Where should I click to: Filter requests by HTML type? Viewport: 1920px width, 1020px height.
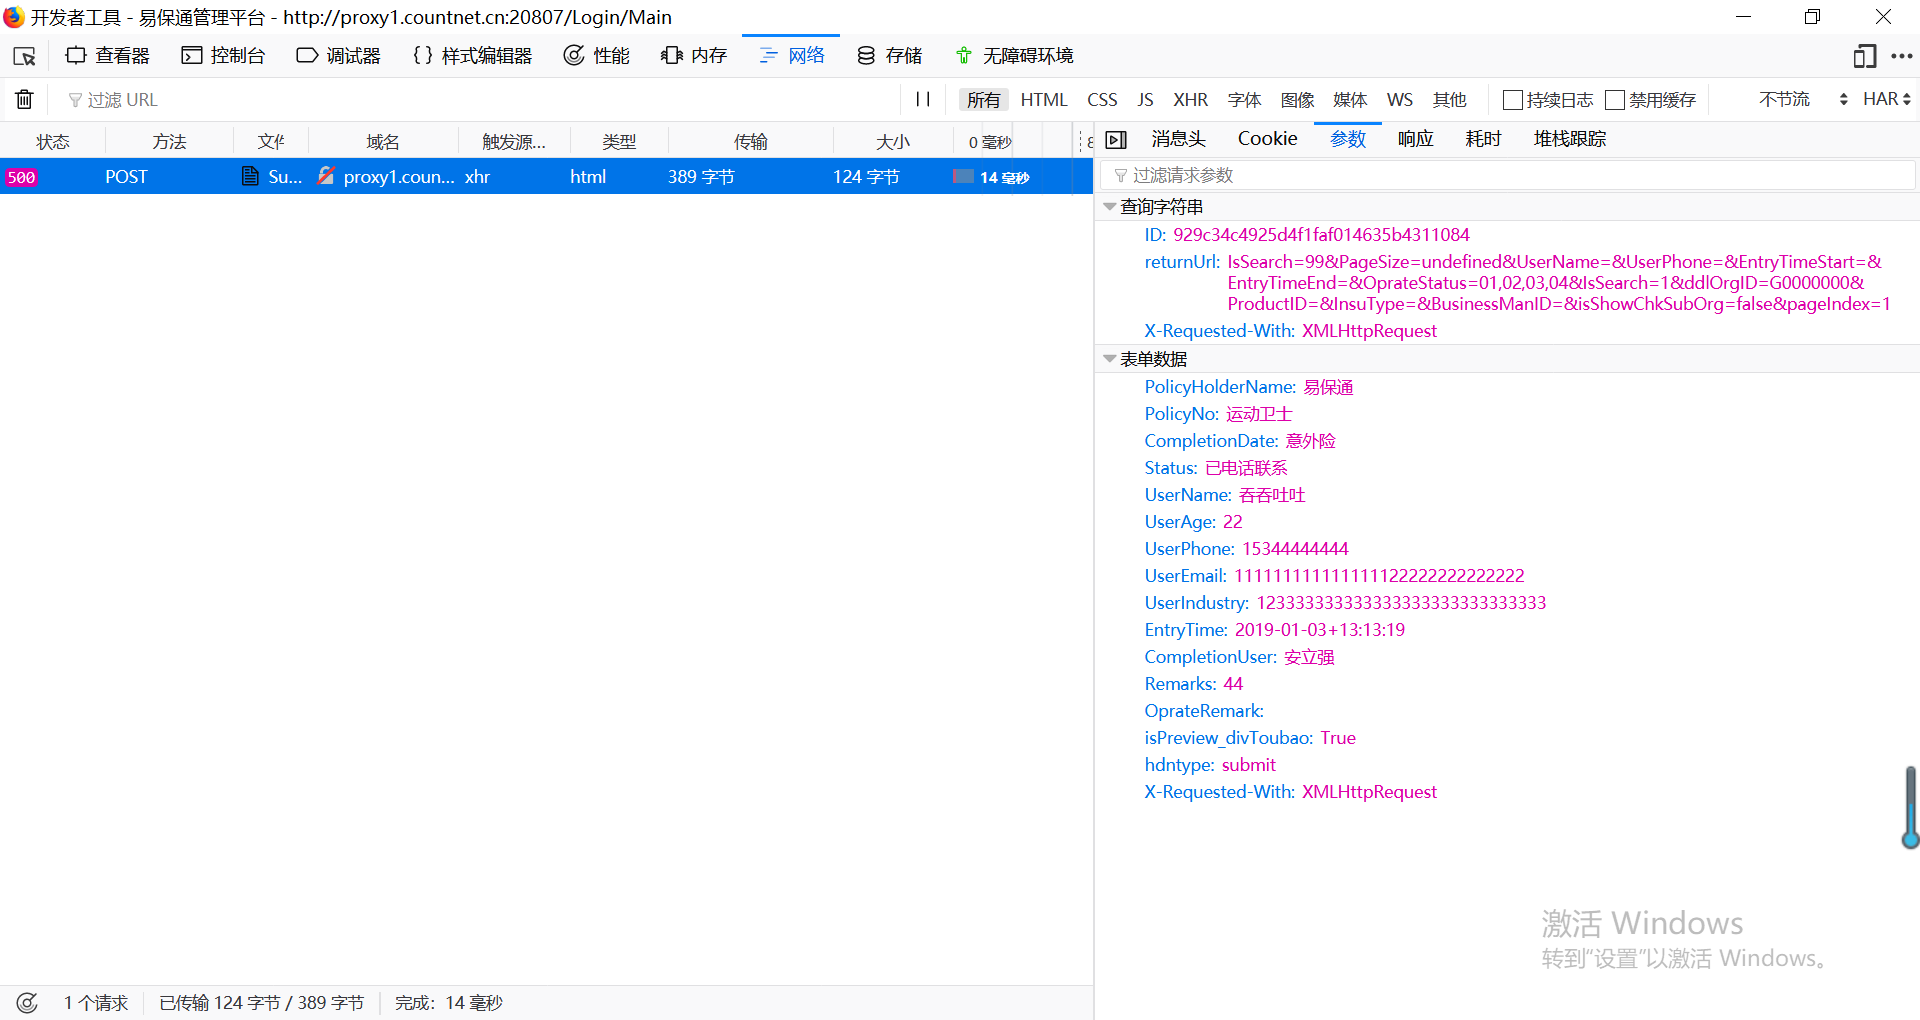1043,100
